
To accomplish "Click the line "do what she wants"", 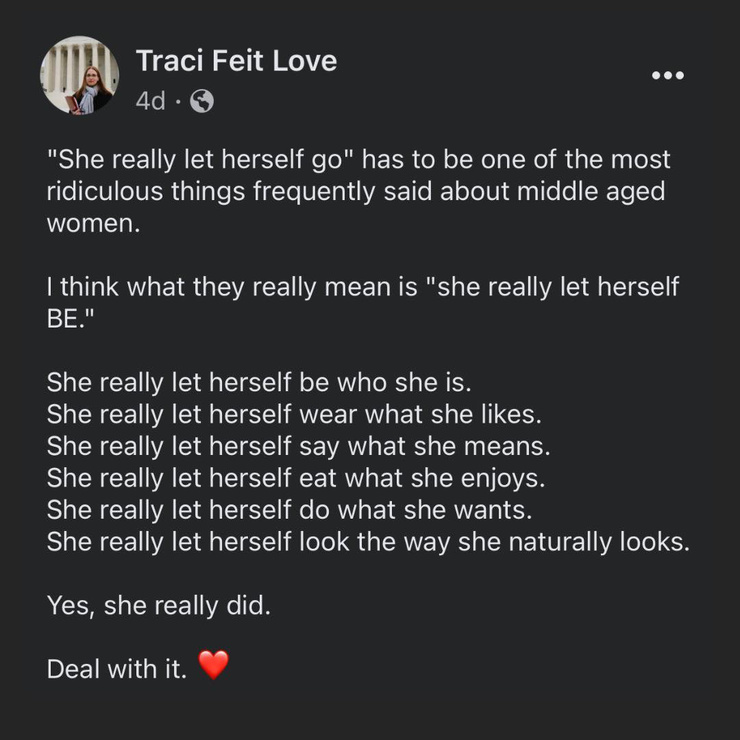I will tap(289, 510).
